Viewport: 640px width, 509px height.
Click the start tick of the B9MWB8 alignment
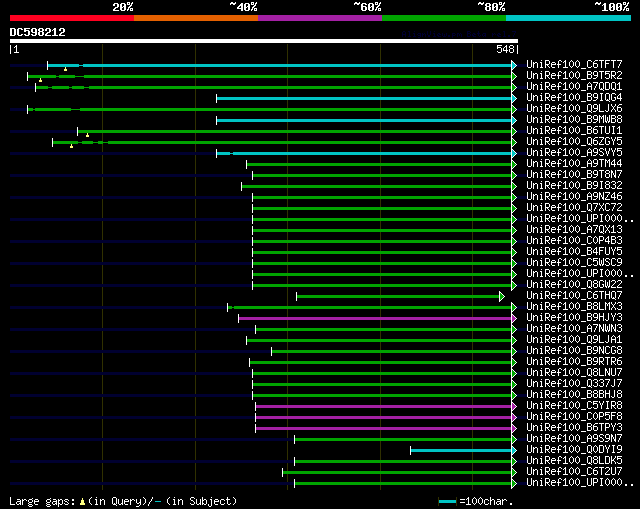pyautogui.click(x=217, y=120)
